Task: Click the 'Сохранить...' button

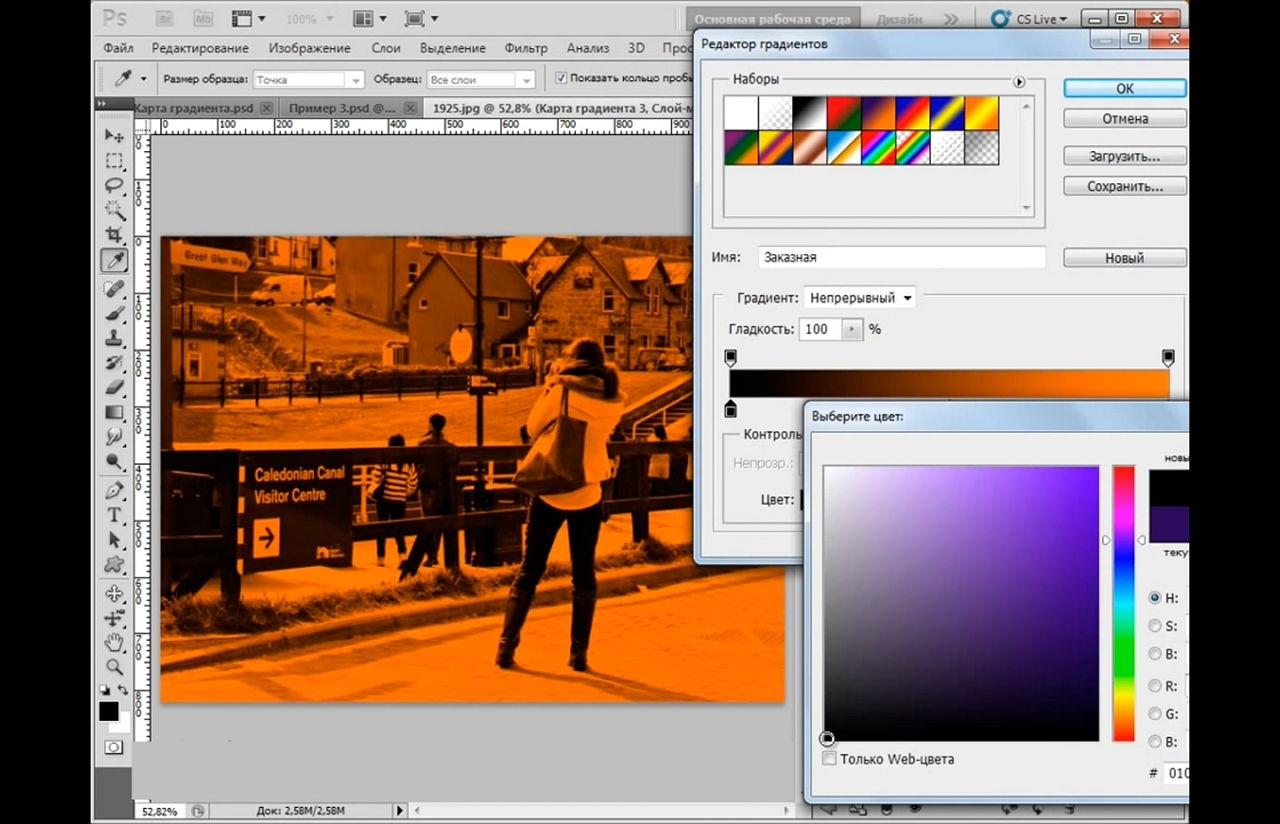Action: [x=1125, y=186]
